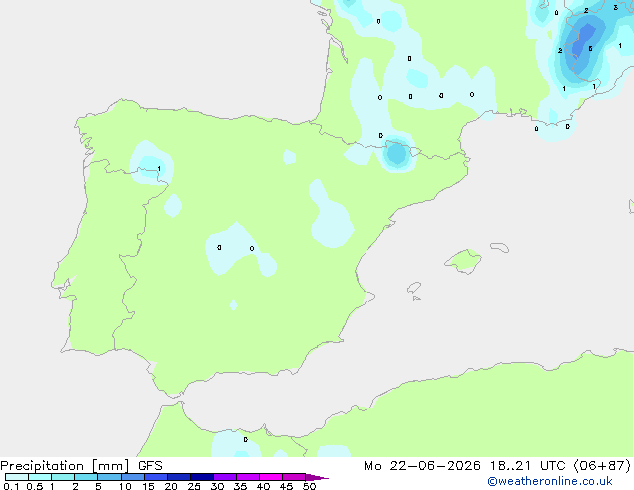The image size is (634, 490).
Task: Click the over-50 arrow tip of the legend
Action: pyautogui.click(x=317, y=477)
